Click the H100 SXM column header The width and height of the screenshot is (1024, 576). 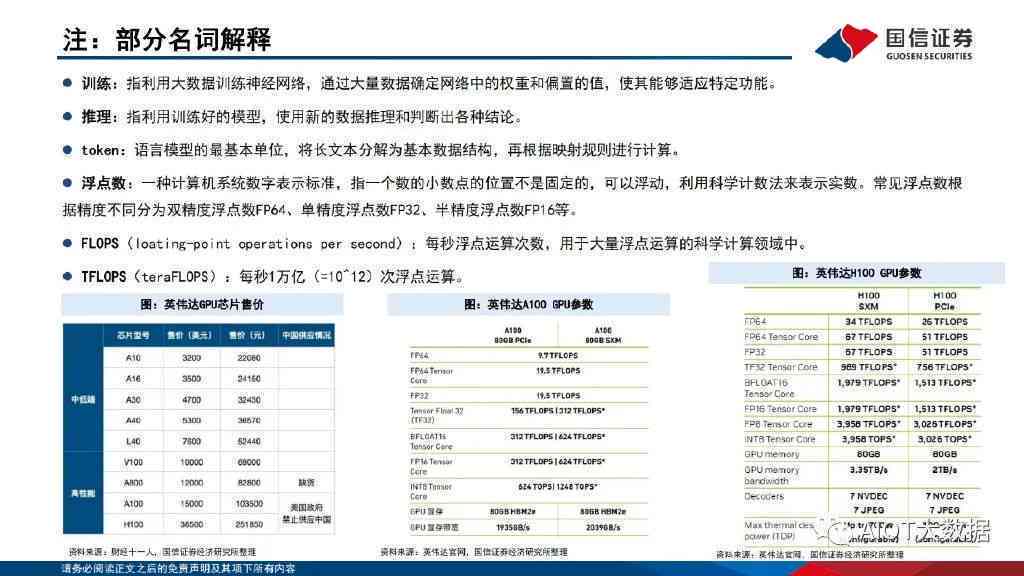(x=868, y=301)
